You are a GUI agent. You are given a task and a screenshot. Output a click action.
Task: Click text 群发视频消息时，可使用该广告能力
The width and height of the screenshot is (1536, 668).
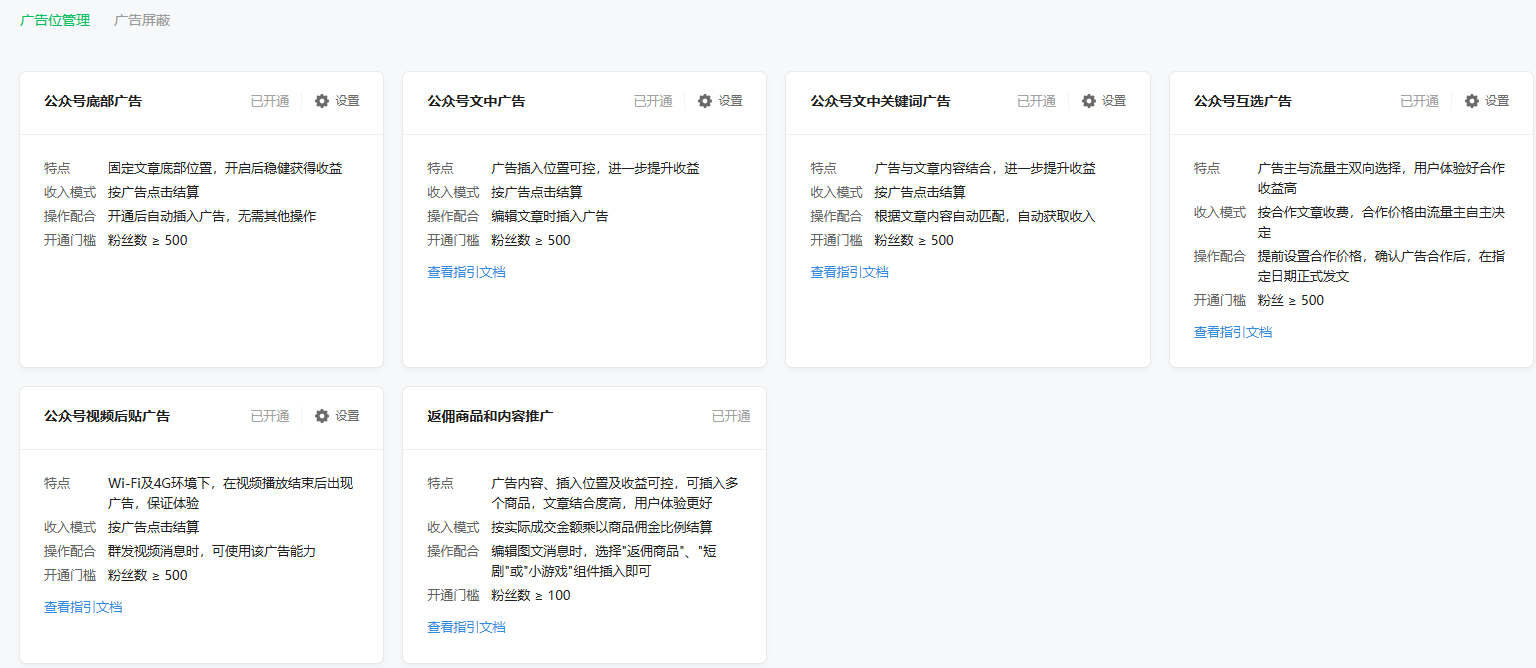pos(212,551)
